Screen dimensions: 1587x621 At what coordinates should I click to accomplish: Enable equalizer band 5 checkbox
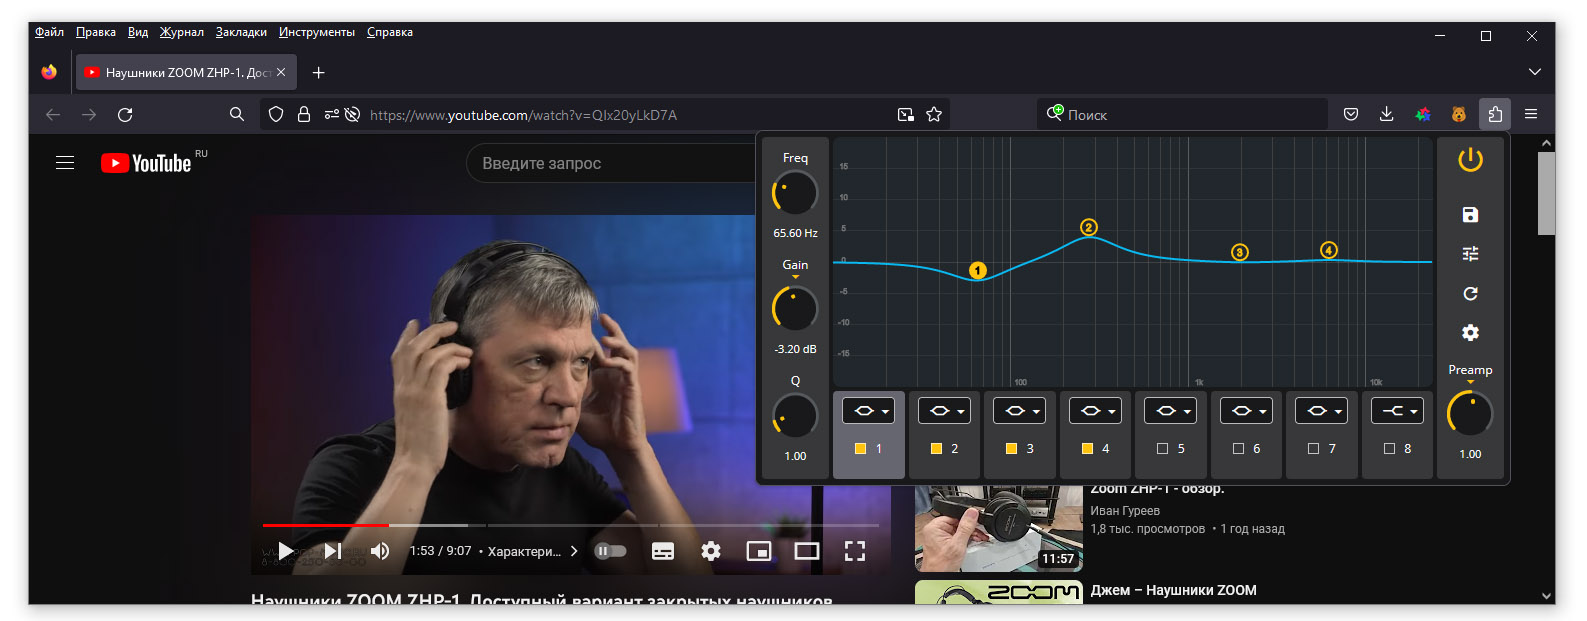coord(1162,449)
